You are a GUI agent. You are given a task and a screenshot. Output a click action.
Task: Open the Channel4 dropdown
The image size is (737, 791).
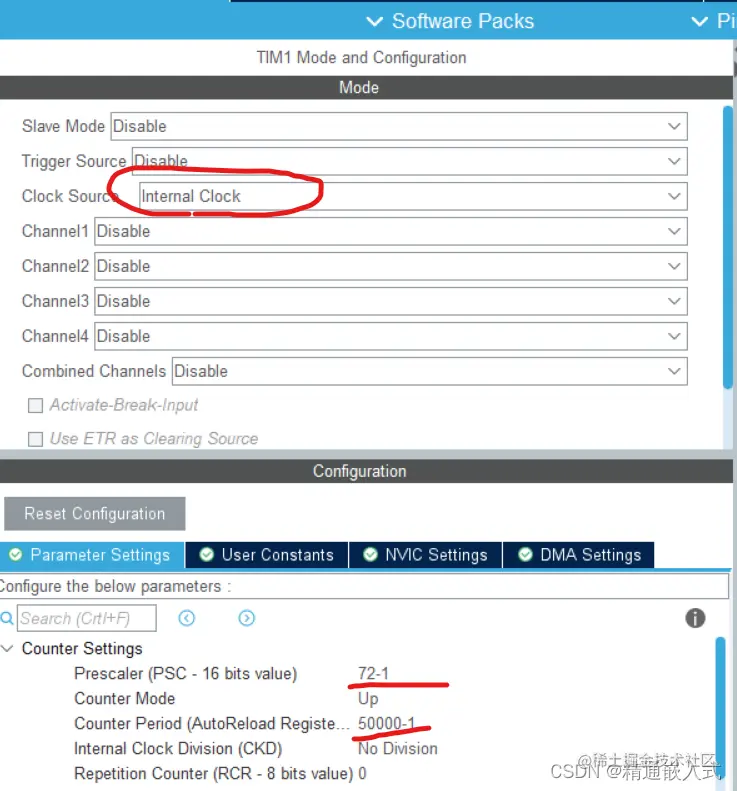pos(391,336)
